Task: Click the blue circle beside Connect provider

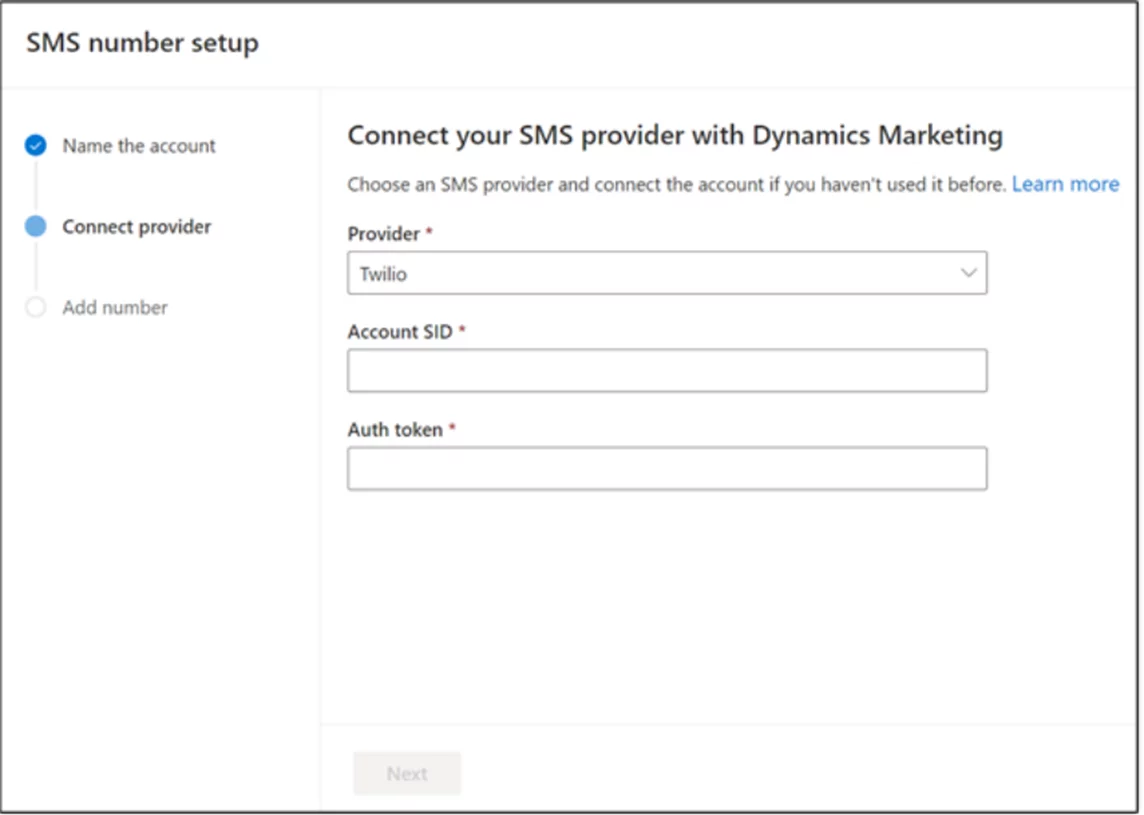Action: coord(35,226)
